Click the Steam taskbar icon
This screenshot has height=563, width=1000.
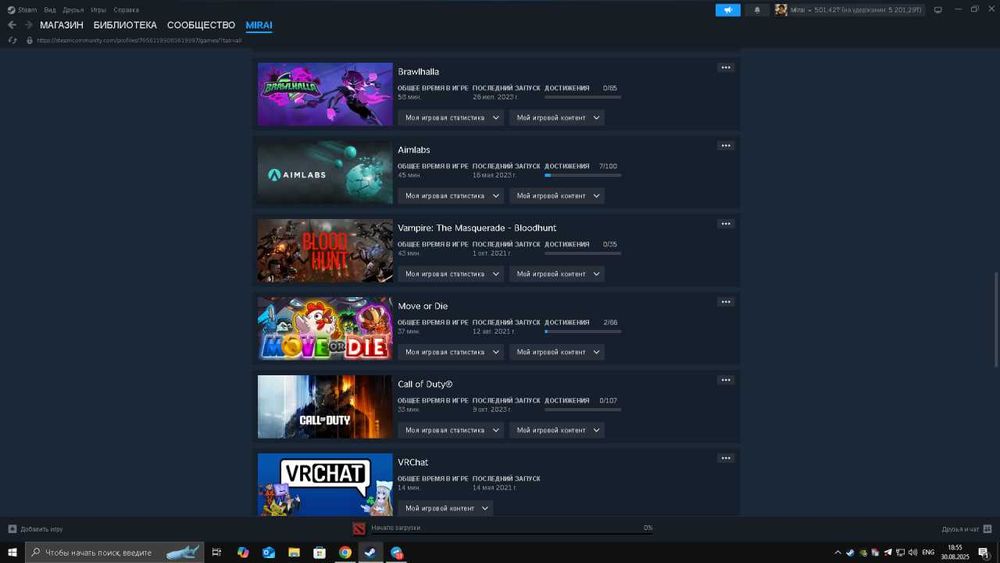click(x=371, y=552)
